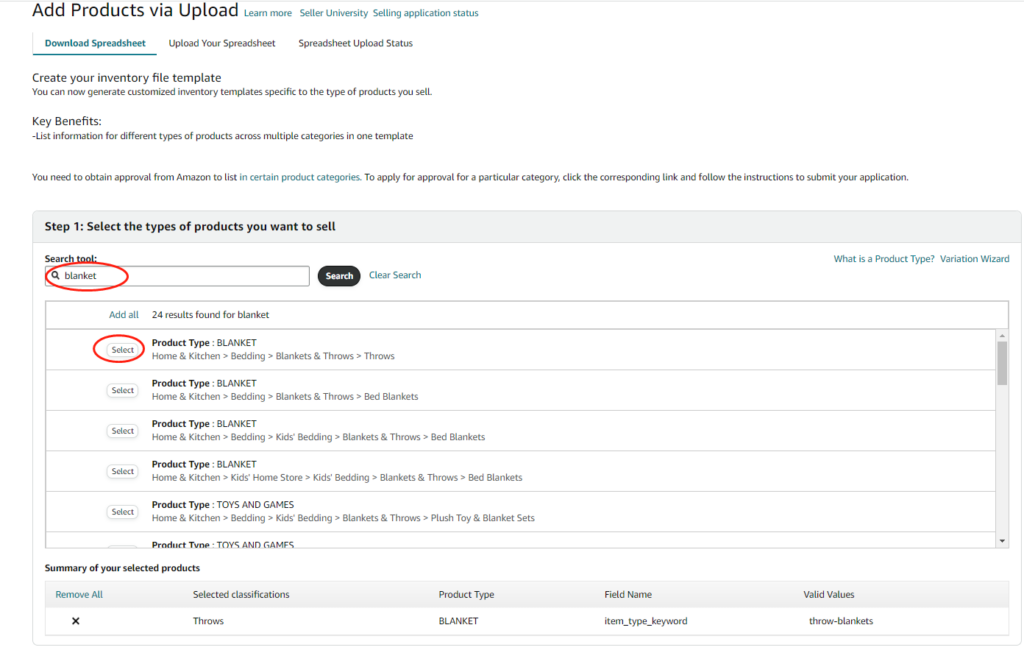
Task: Click '24 results found for blanket' text
Action: (x=210, y=315)
